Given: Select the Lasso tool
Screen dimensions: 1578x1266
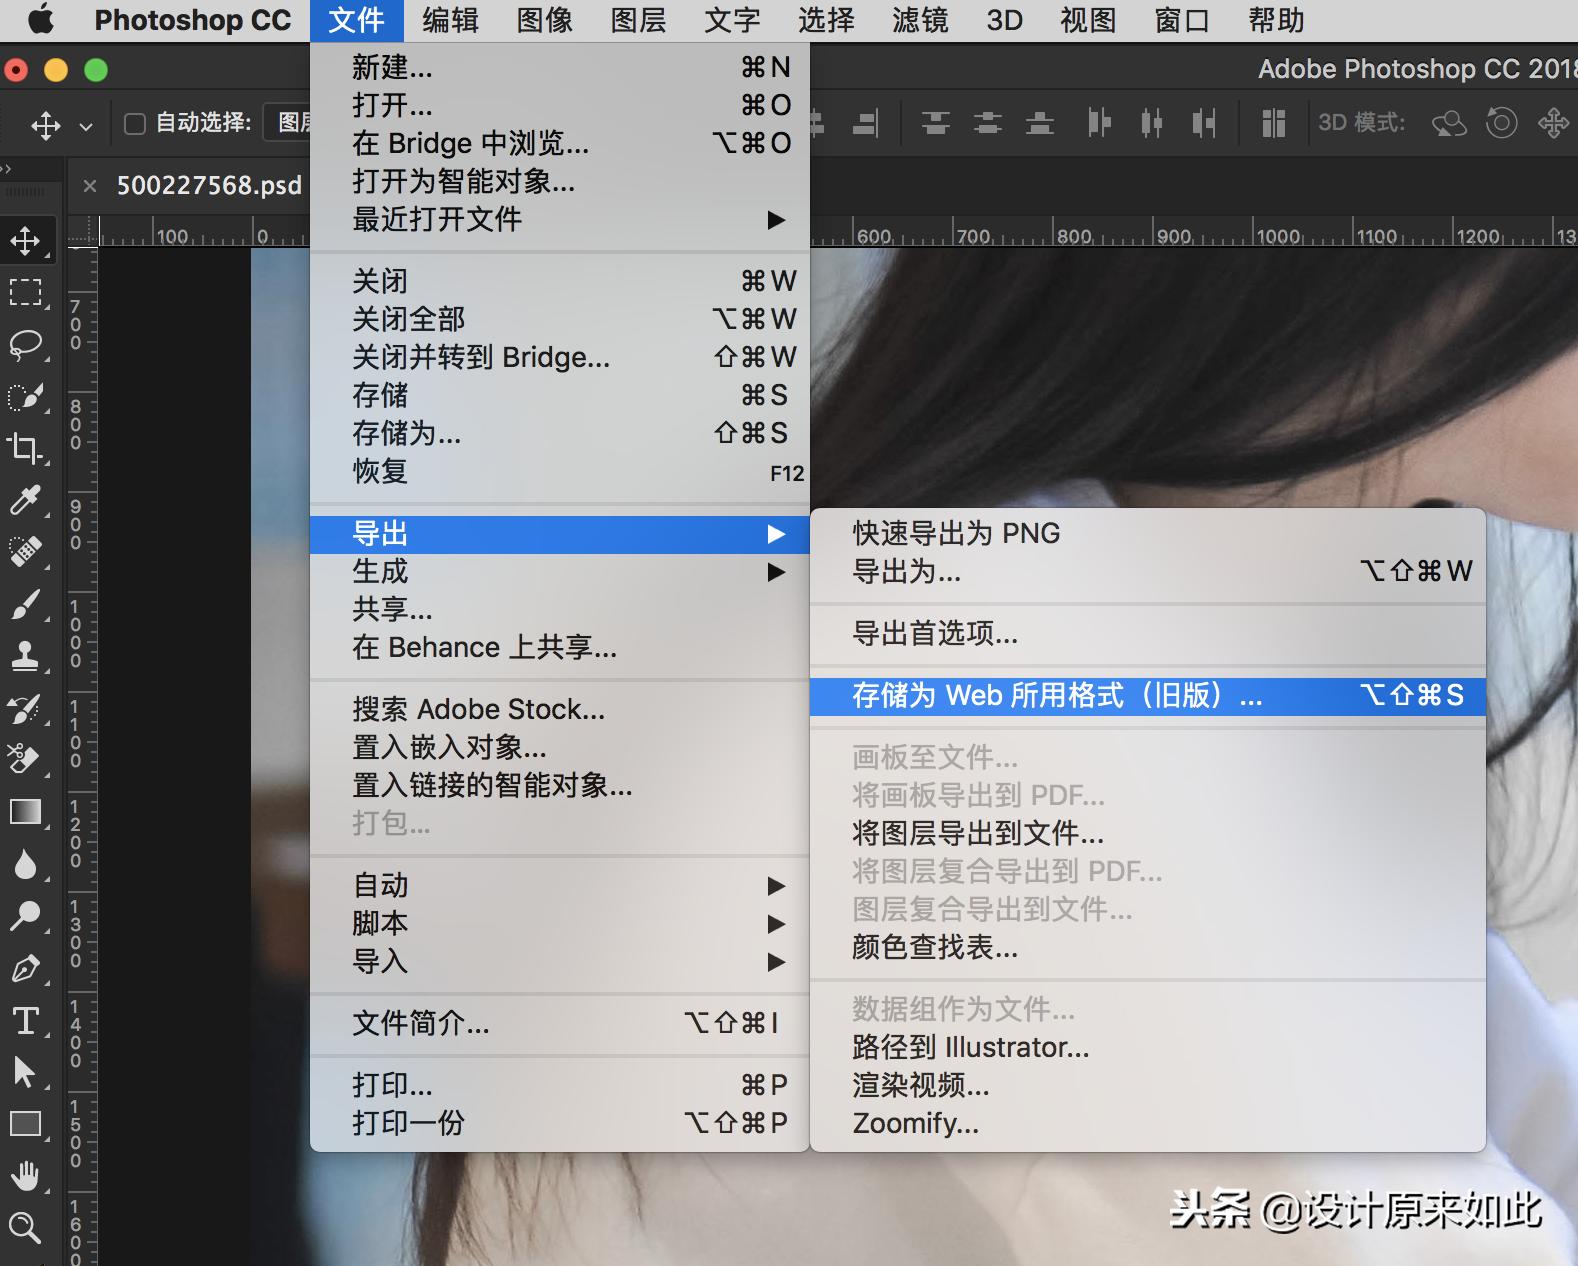Looking at the screenshot, I should 25,345.
